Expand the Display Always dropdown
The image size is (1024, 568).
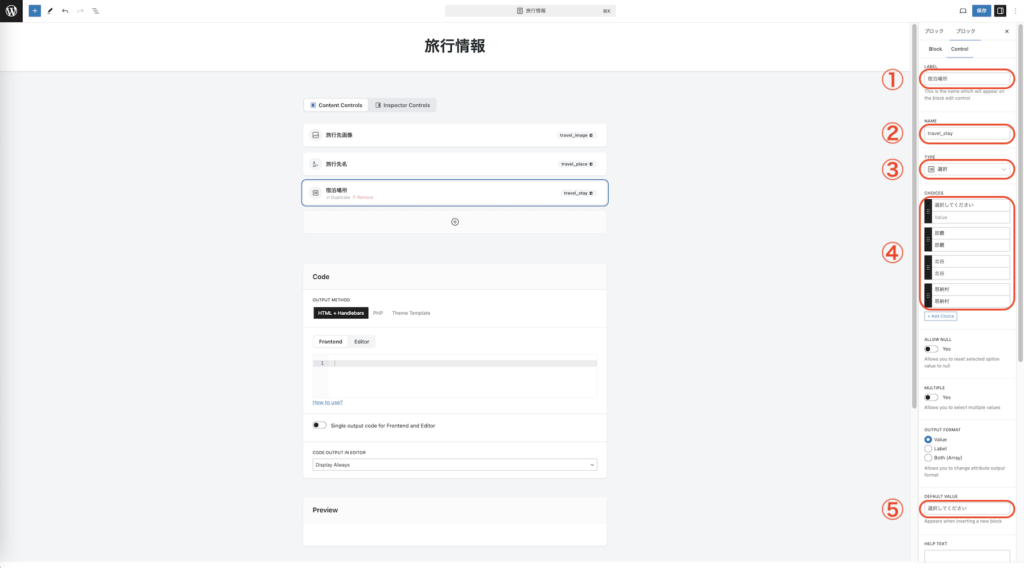[x=455, y=465]
